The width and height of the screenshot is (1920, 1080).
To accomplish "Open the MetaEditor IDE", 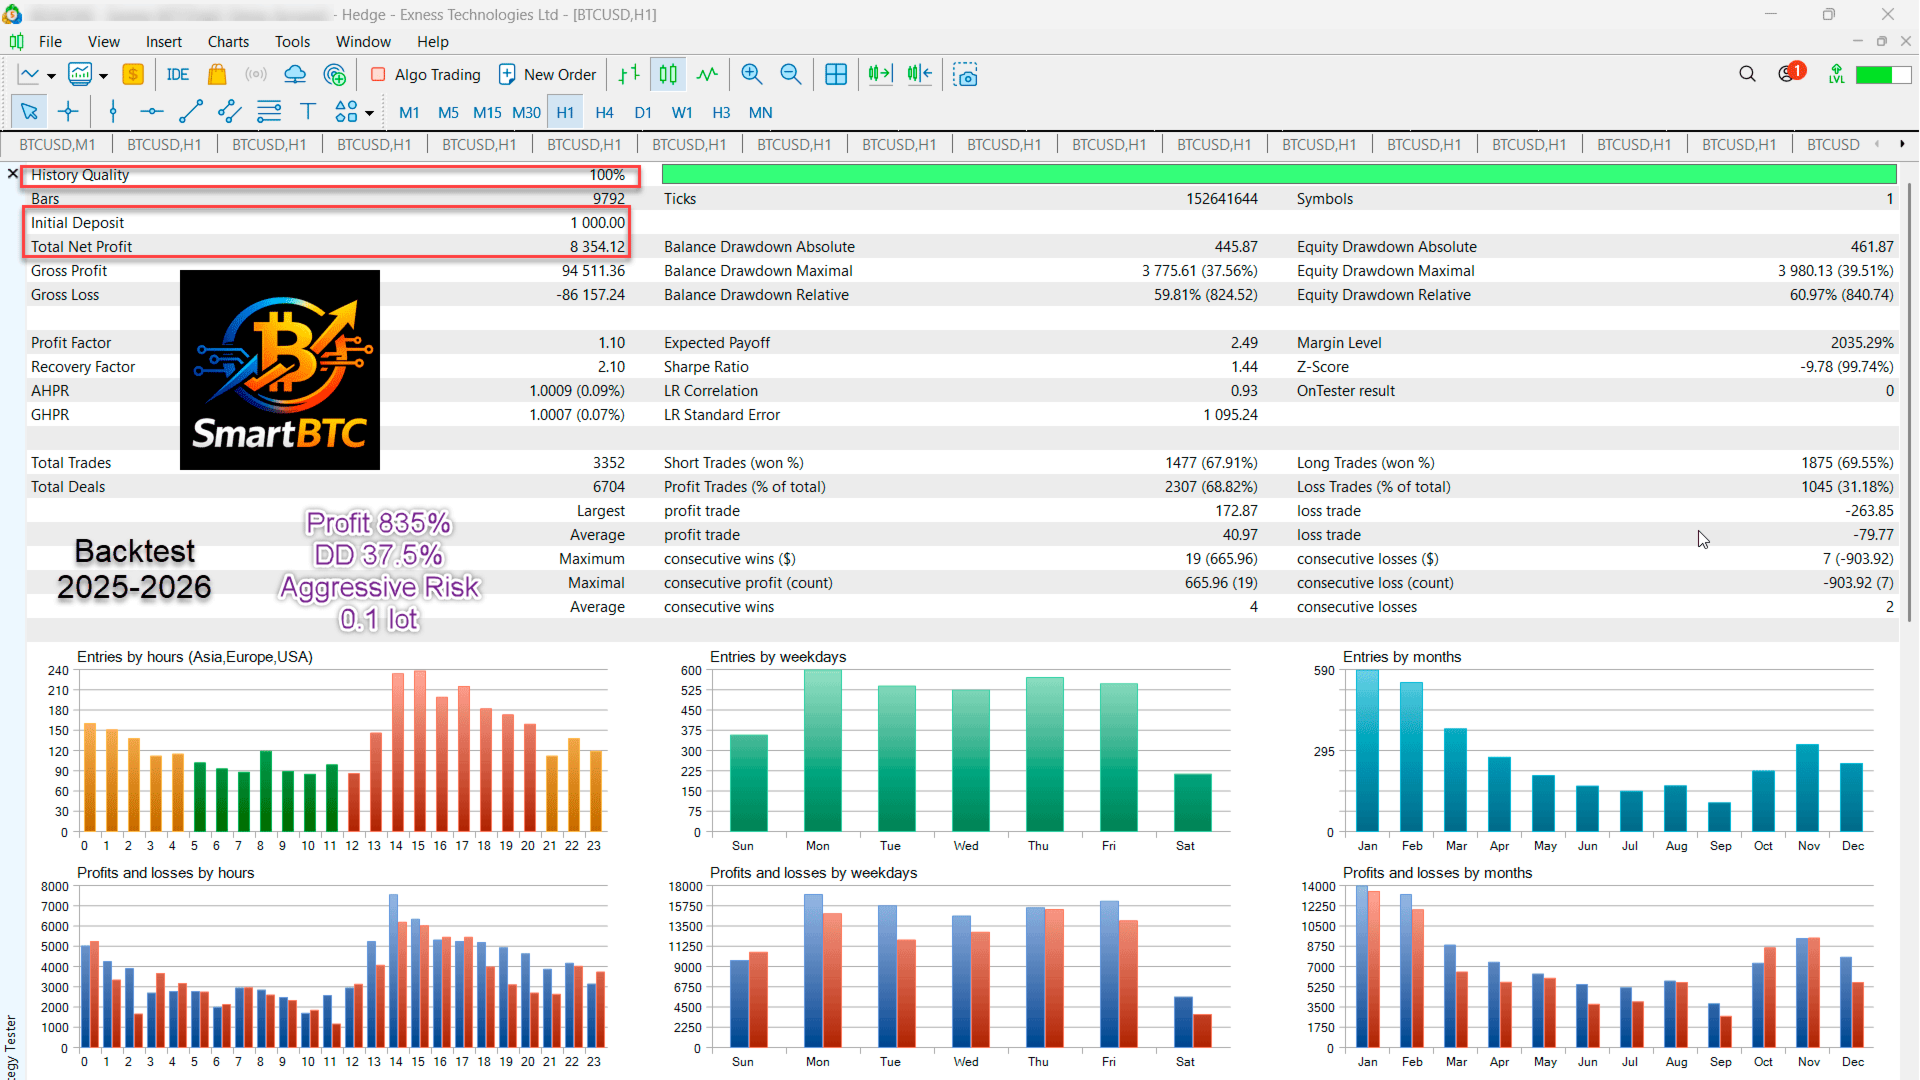I will click(x=178, y=75).
